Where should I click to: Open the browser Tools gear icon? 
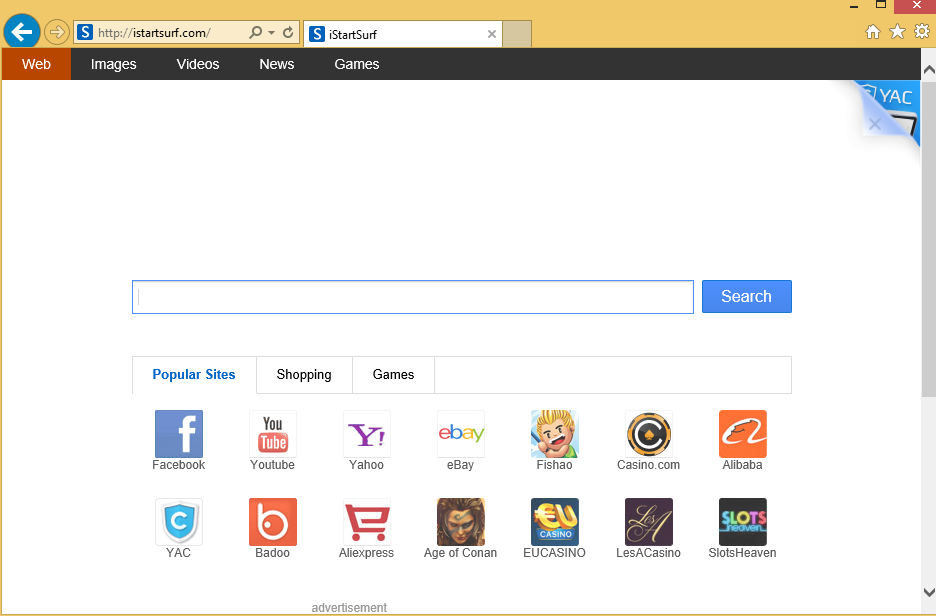[921, 32]
